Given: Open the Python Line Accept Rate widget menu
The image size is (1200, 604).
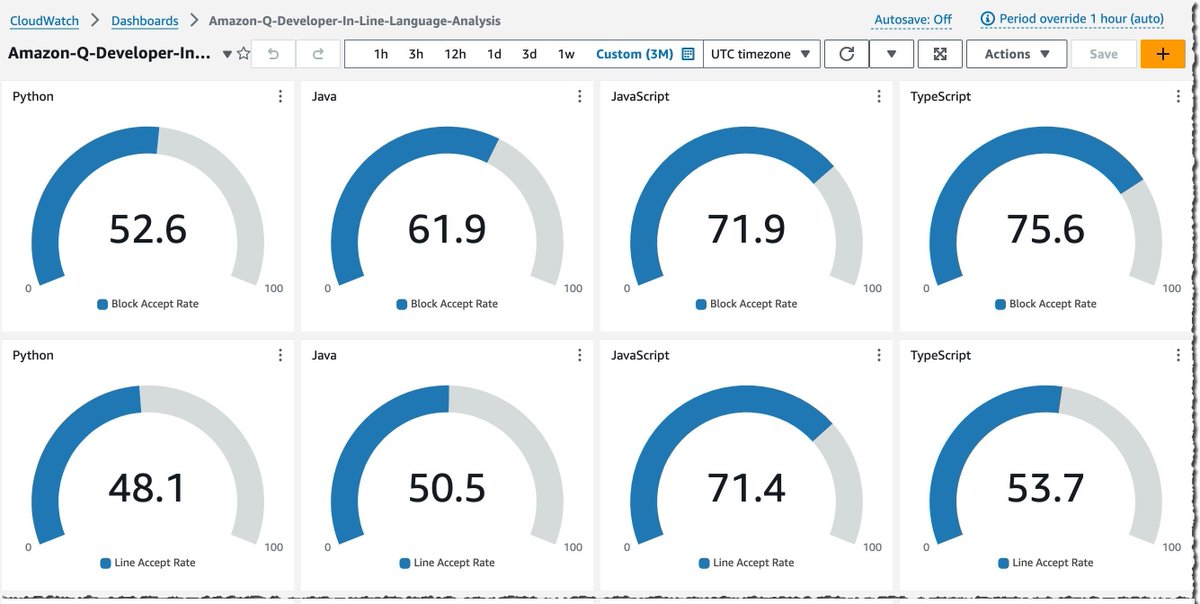Looking at the screenshot, I should (x=280, y=355).
